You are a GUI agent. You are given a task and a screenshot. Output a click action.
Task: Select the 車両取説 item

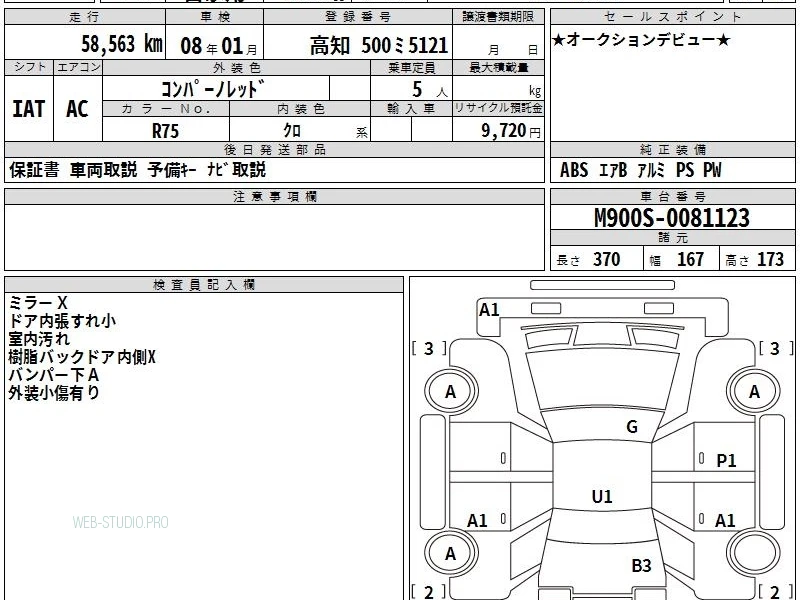pos(104,169)
